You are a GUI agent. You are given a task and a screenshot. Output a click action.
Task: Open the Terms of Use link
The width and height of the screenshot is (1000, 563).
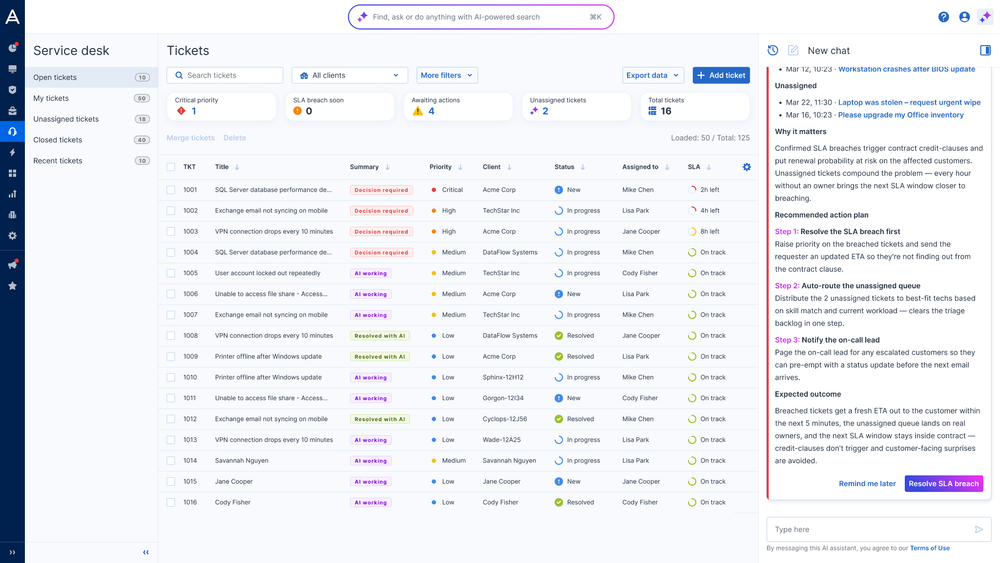929,548
